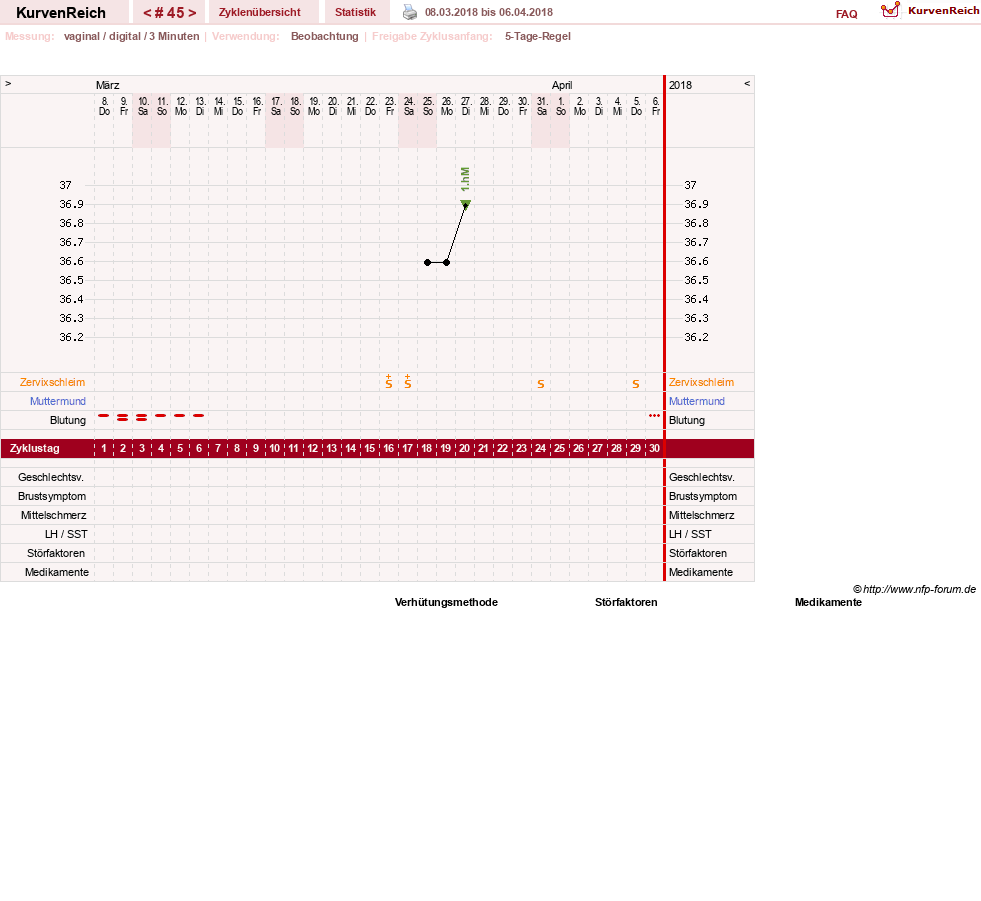Click the 27. Di date header
Screen dimensions: 981x901
[x=465, y=106]
